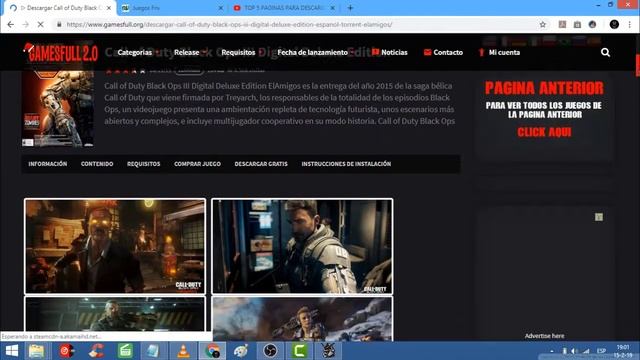Screen dimensions: 640x360
Task: Open the site search magnifier icon
Action: coord(605,52)
